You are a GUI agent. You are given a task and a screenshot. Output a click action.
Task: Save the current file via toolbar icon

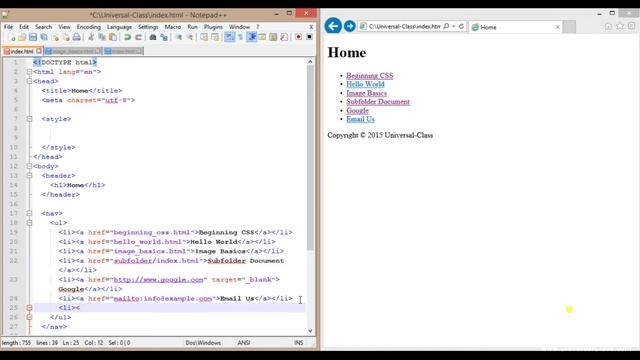click(33, 37)
